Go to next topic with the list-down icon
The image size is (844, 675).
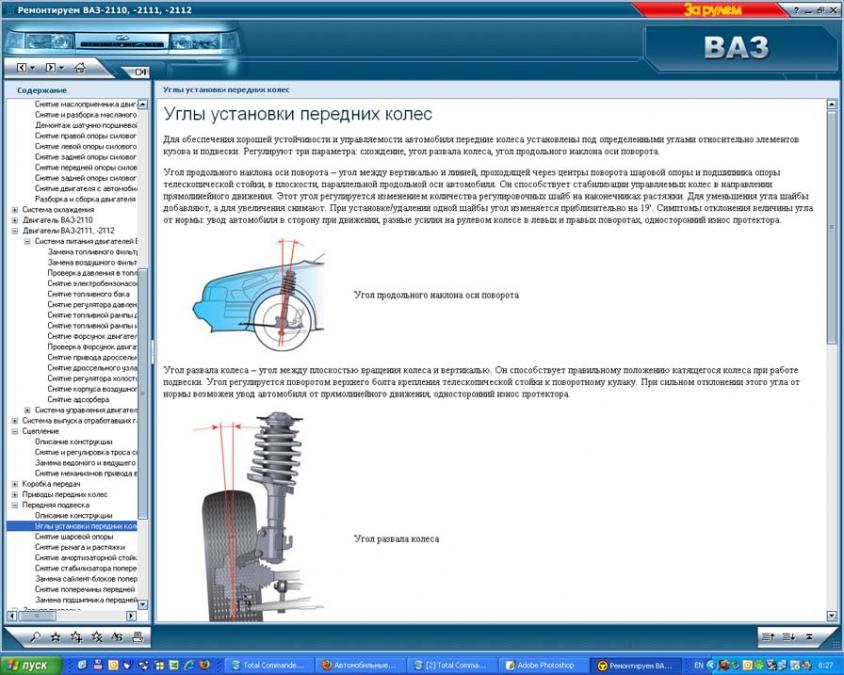point(789,637)
